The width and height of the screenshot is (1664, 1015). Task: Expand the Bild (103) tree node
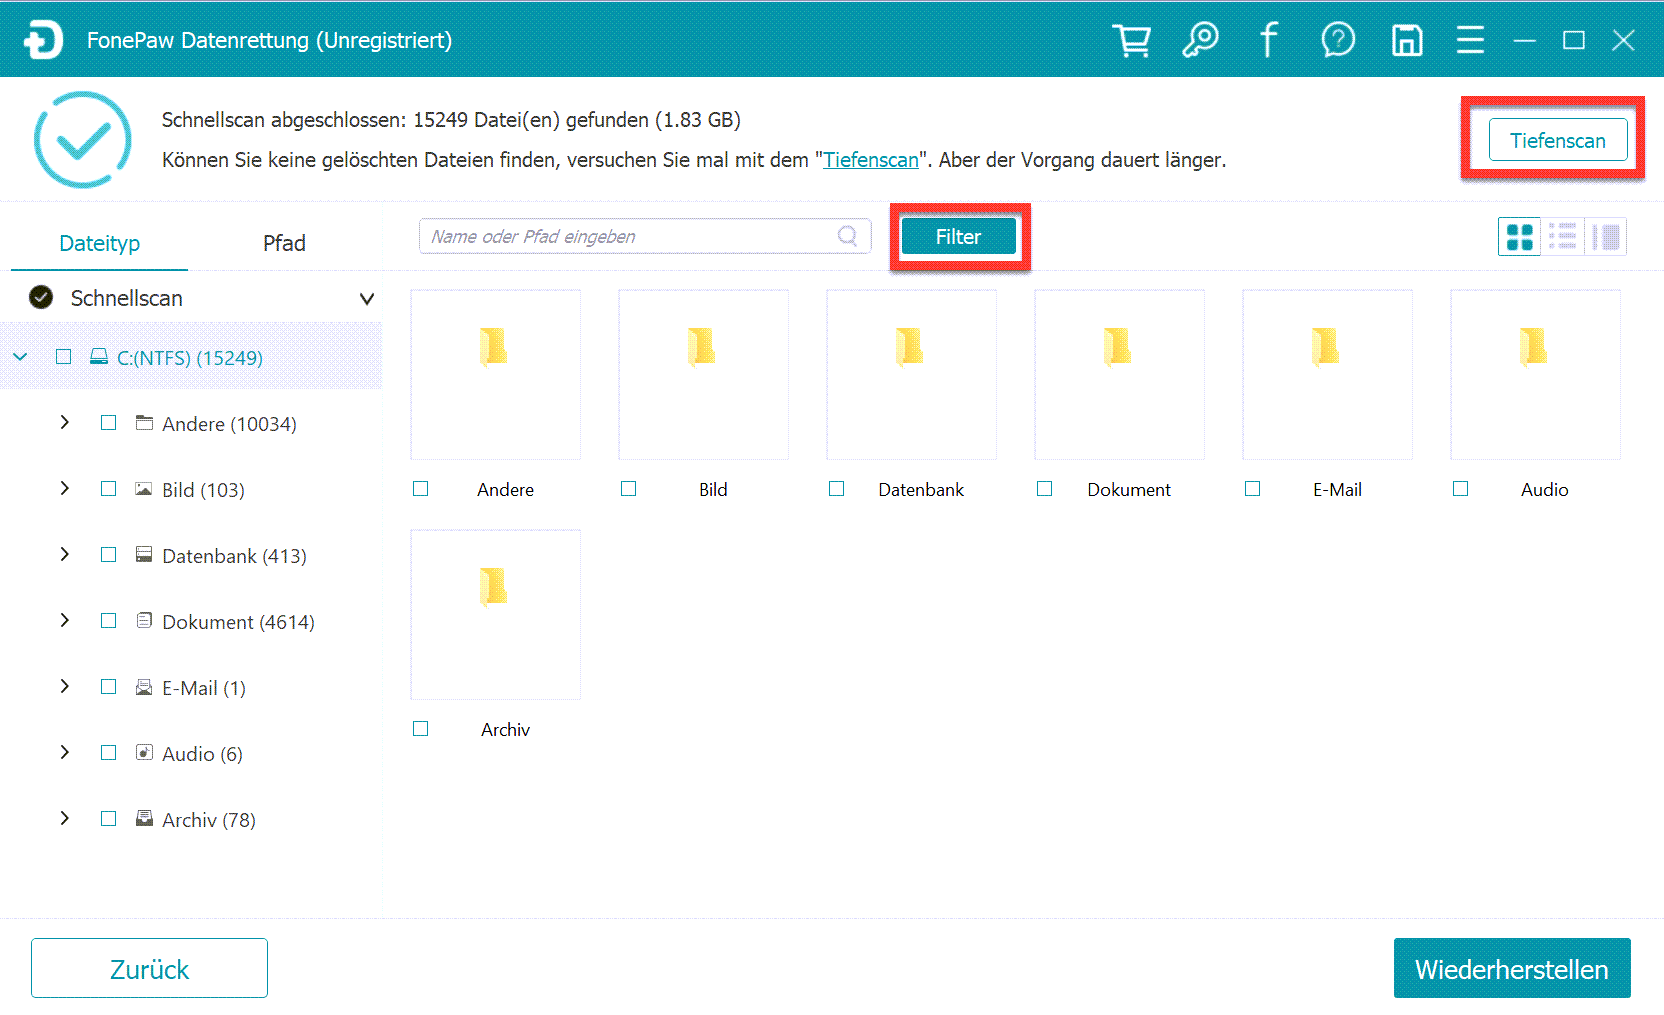point(64,489)
